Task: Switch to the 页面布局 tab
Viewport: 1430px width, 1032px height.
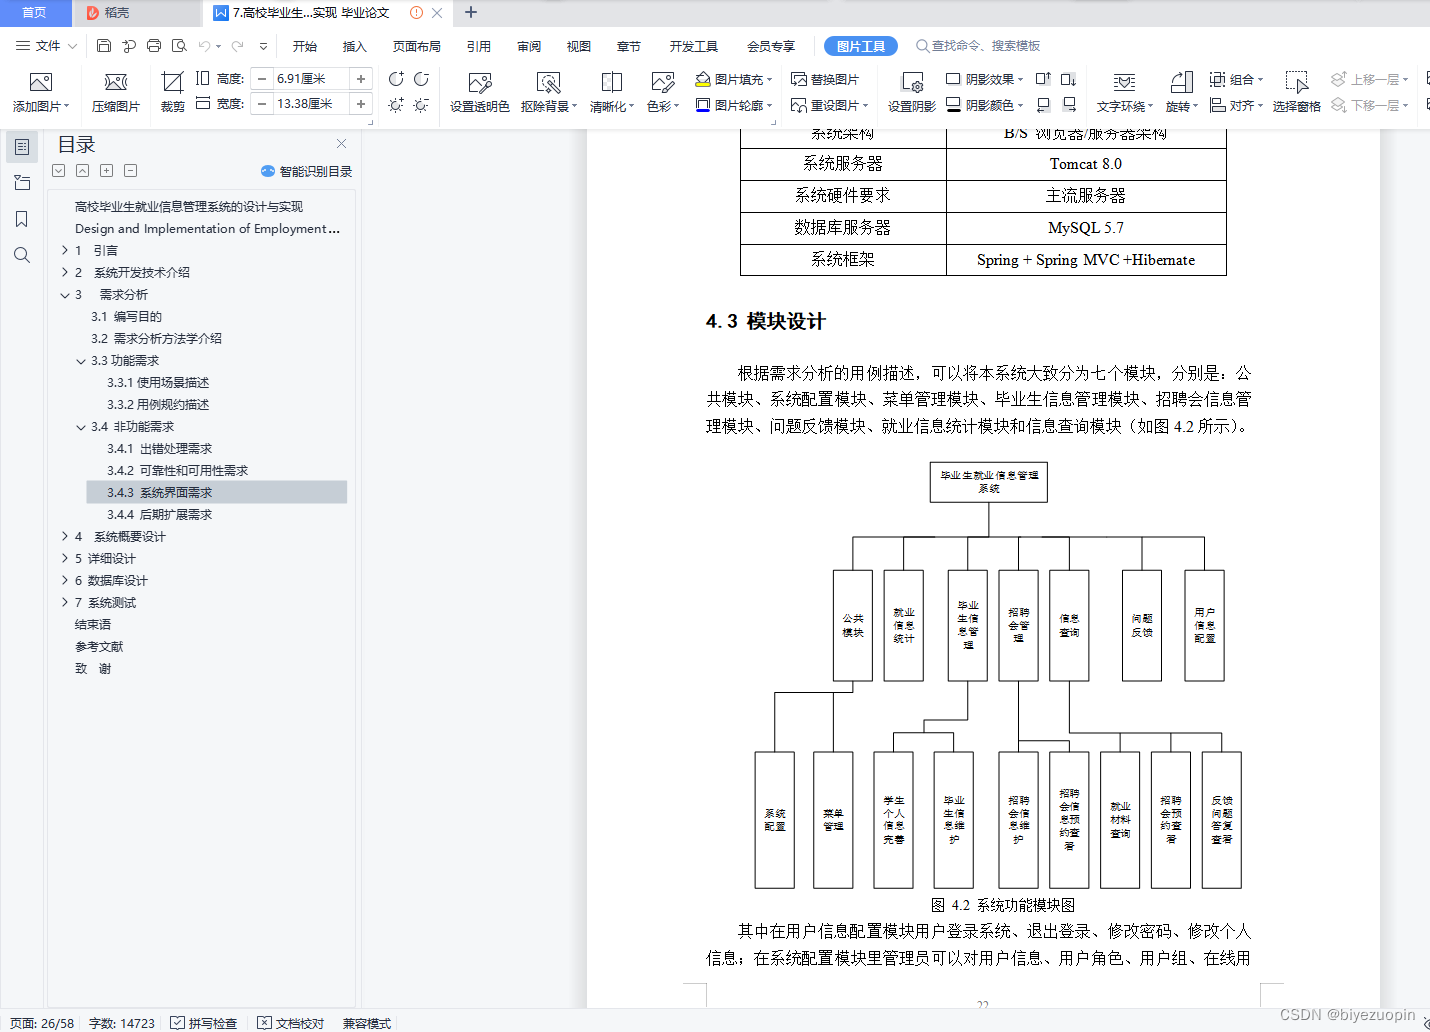Action: [417, 46]
